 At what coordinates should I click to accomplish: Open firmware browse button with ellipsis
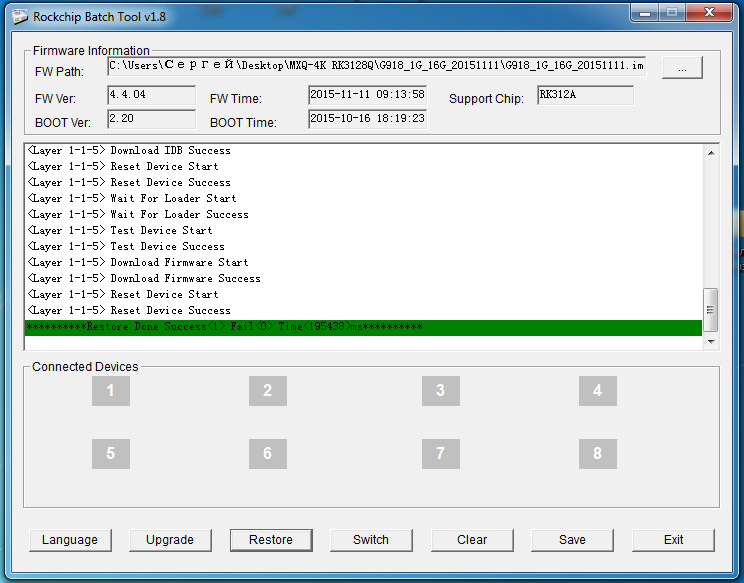tap(682, 68)
